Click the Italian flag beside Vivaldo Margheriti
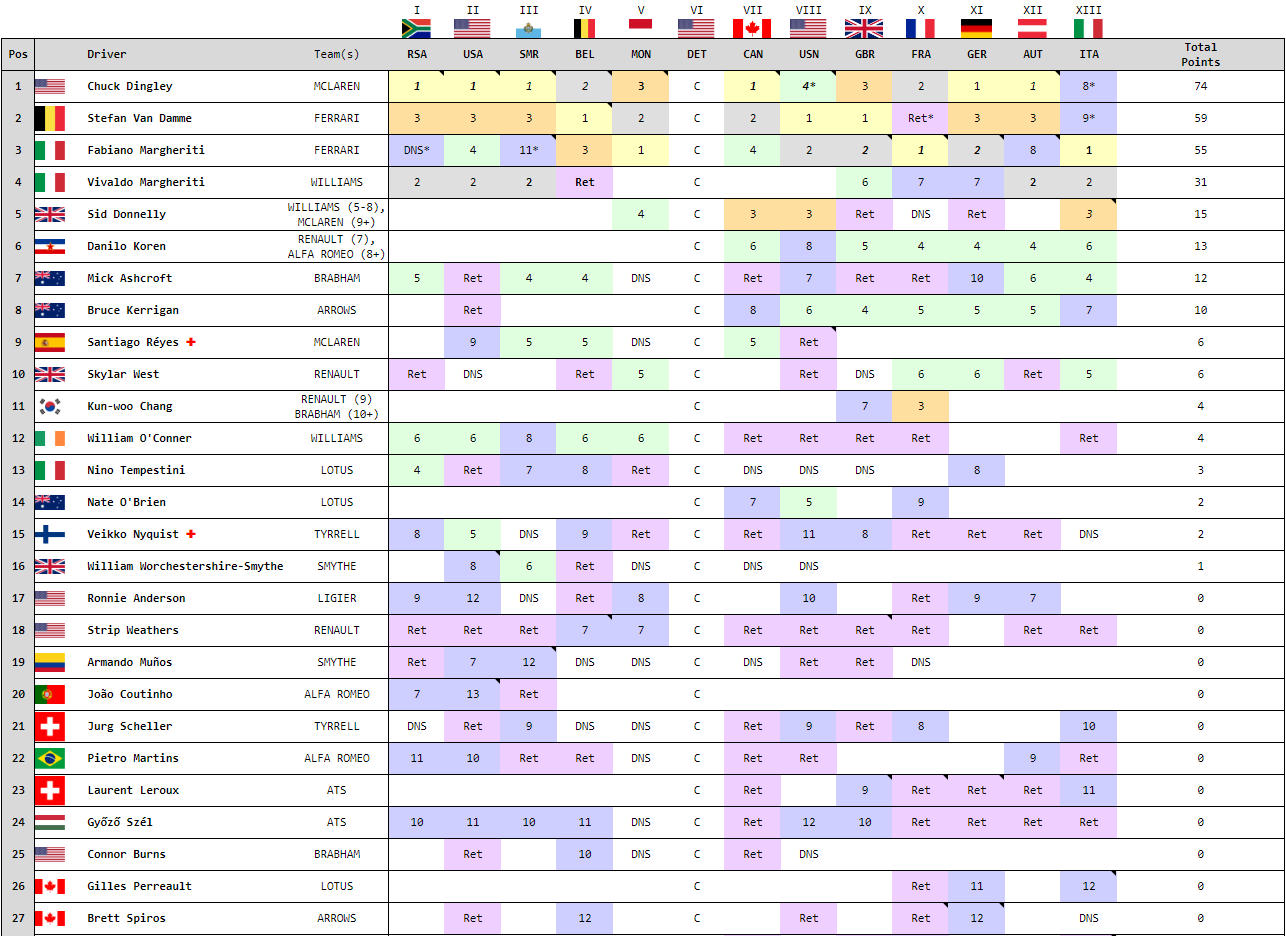Screen dimensions: 1286x936 click(50, 182)
